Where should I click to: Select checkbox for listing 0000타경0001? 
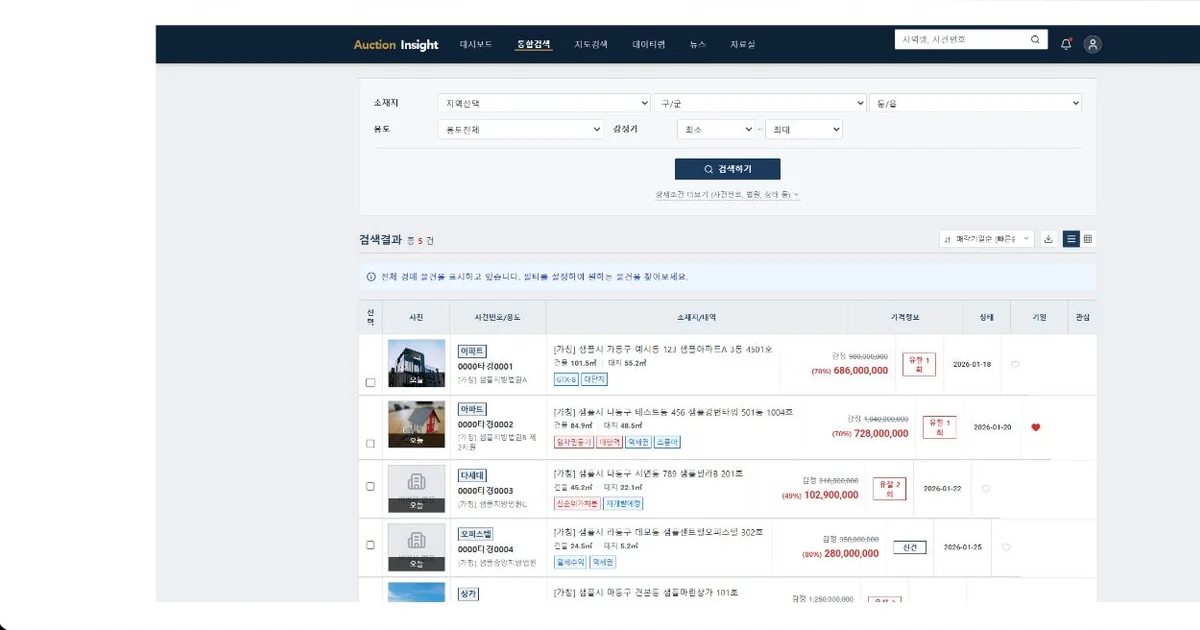pyautogui.click(x=370, y=383)
